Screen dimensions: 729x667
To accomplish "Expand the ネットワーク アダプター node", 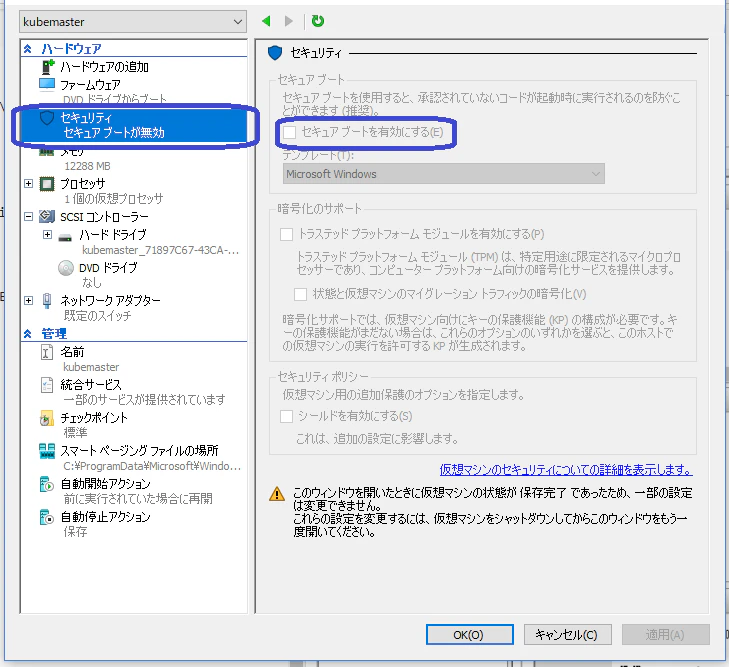I will [28, 301].
